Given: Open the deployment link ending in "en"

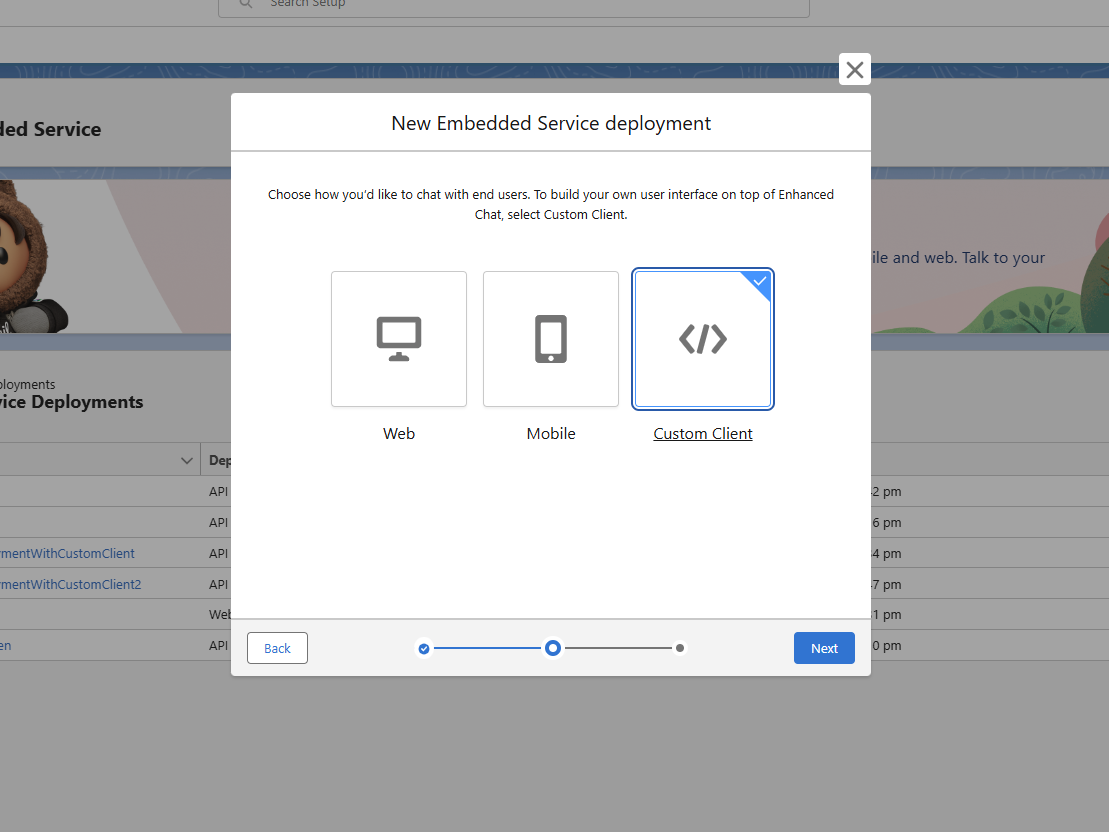Looking at the screenshot, I should [x=6, y=645].
